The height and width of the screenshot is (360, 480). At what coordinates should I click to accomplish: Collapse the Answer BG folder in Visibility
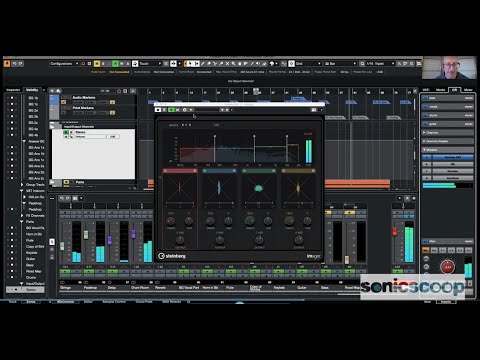24,141
